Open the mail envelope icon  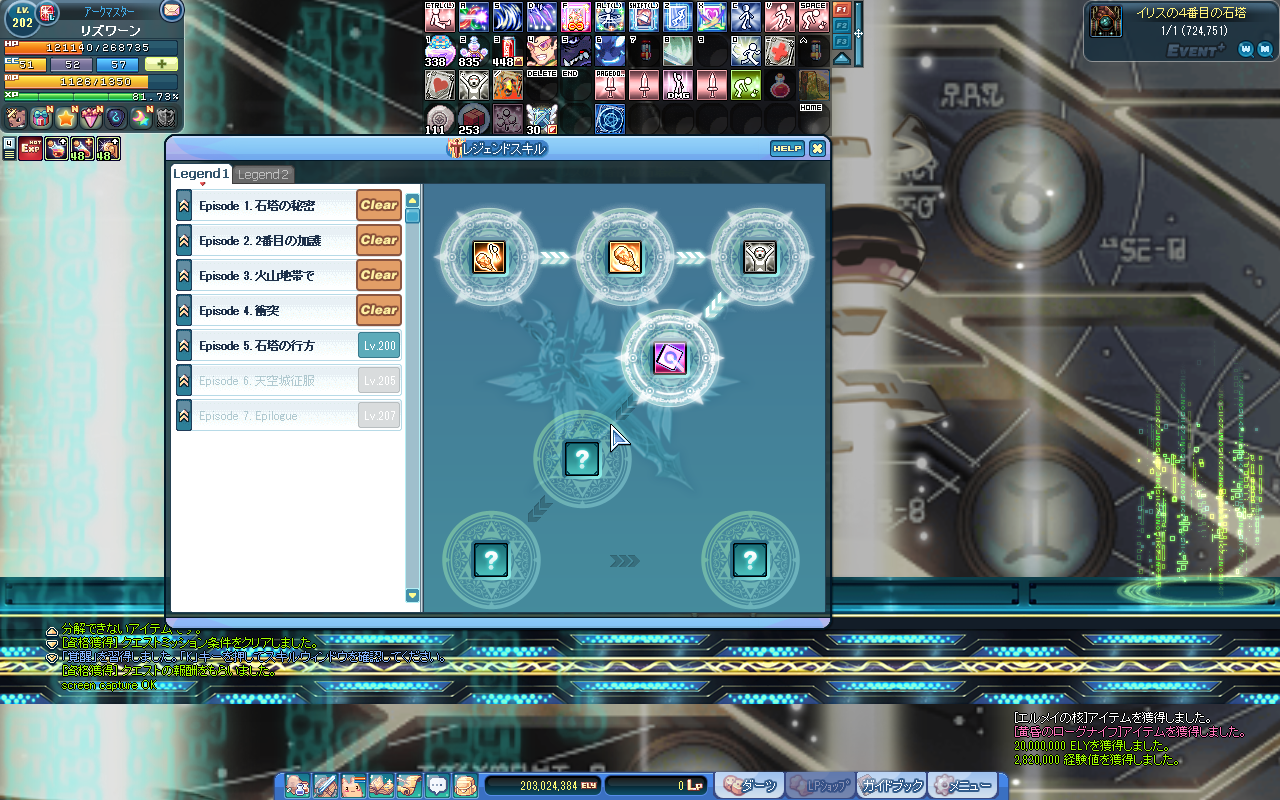(172, 11)
